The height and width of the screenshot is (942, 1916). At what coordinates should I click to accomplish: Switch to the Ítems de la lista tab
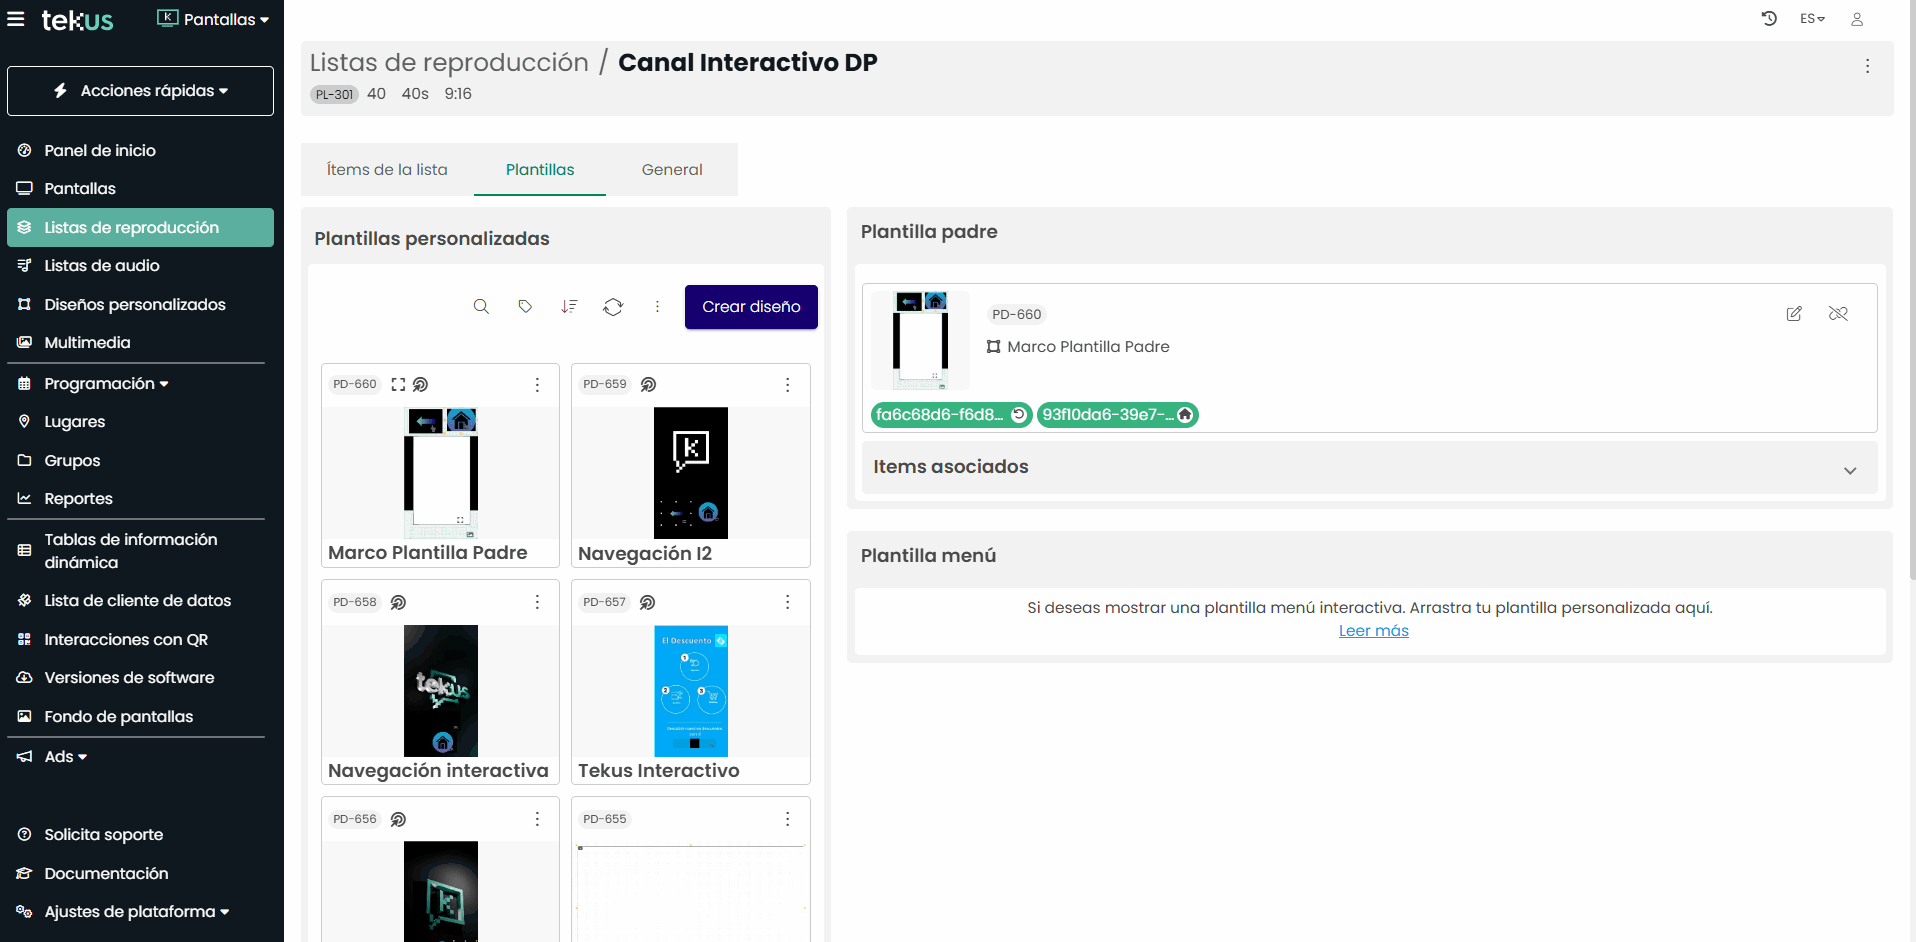pyautogui.click(x=387, y=170)
